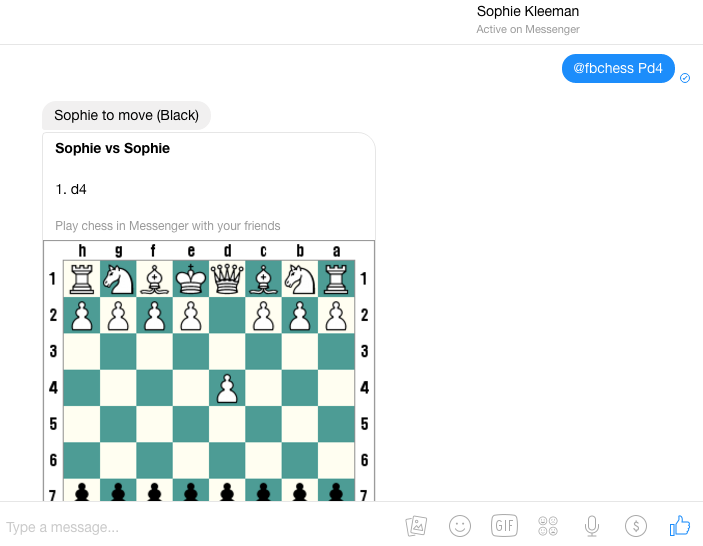
Task: Click the white pawn on g2
Action: 118,315
